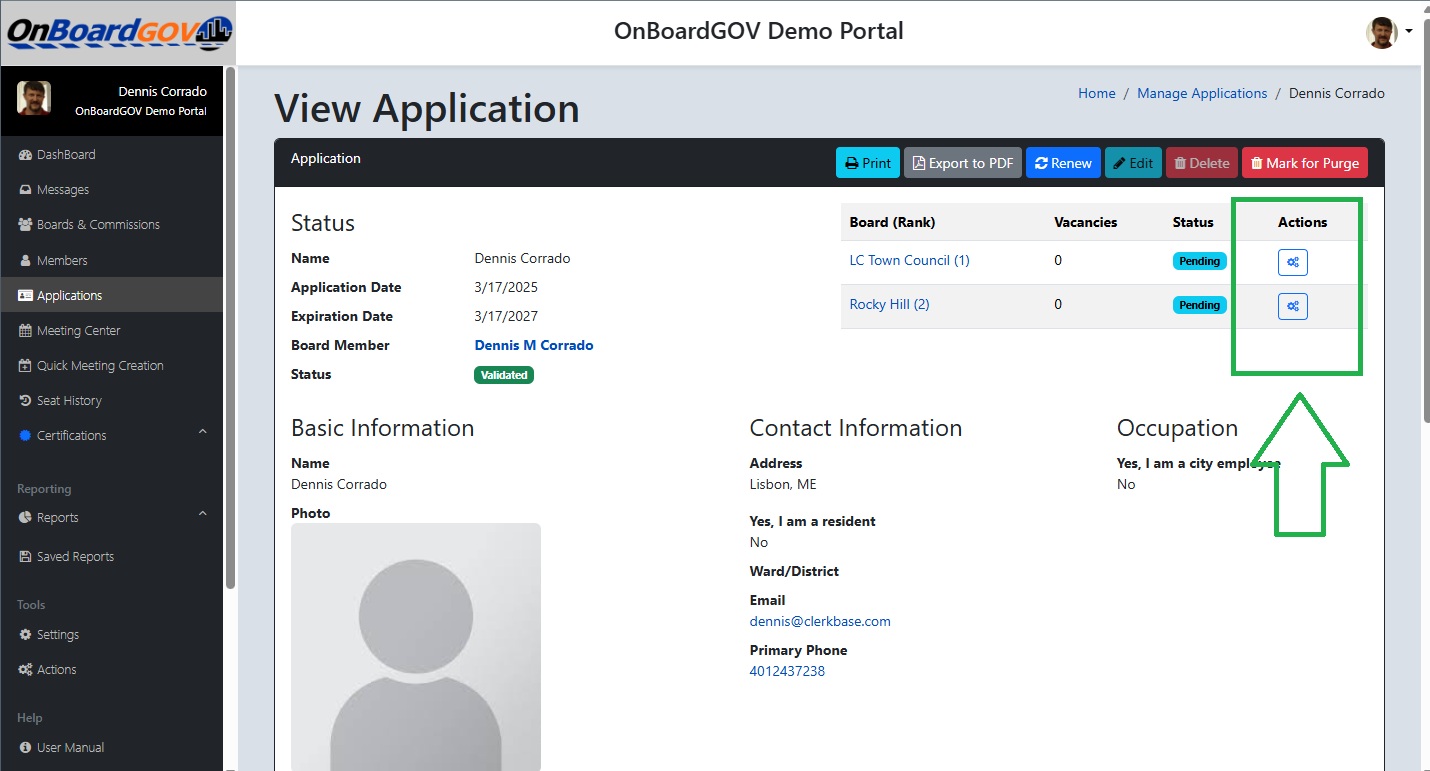Click the Dennis M Corrado board member link
This screenshot has width=1430, height=771.
pos(533,346)
